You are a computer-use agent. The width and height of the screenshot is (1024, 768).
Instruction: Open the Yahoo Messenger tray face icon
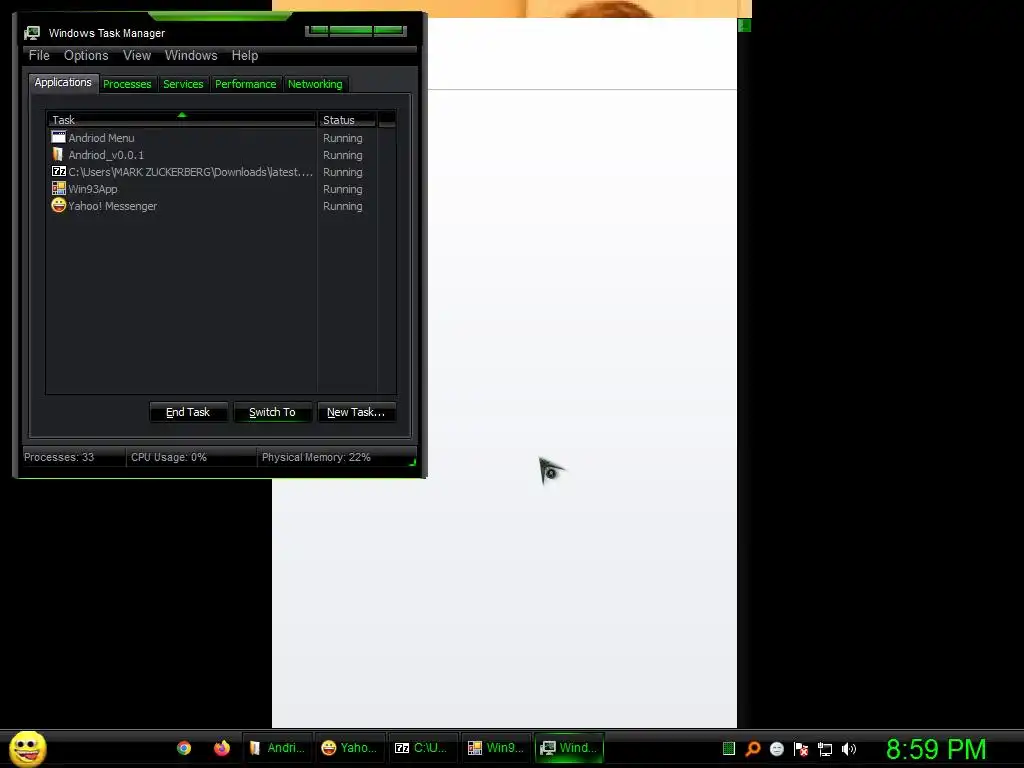tap(776, 749)
